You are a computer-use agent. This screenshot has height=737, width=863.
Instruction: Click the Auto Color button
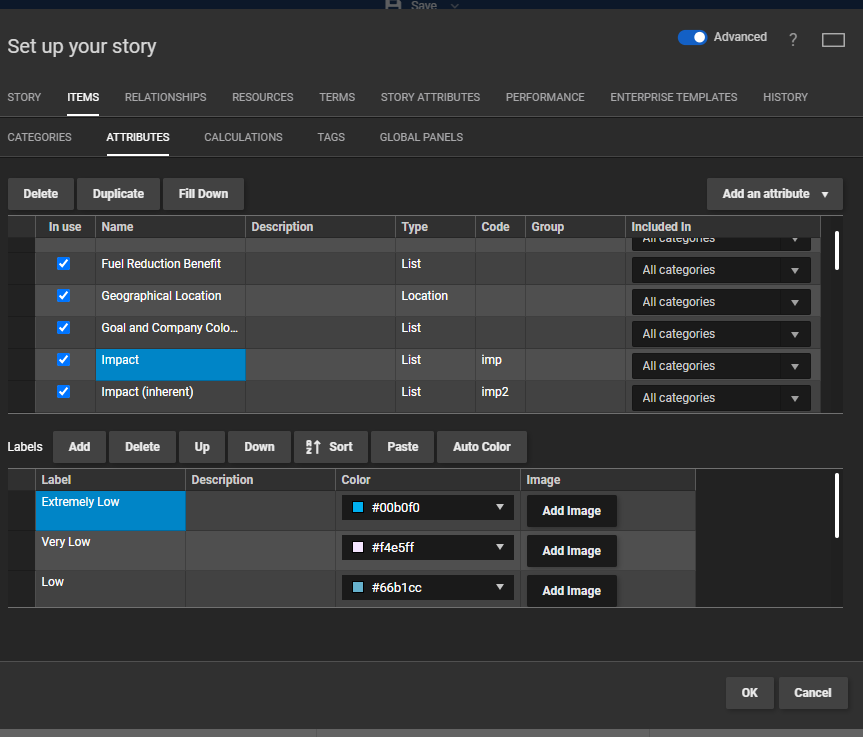[x=482, y=447]
